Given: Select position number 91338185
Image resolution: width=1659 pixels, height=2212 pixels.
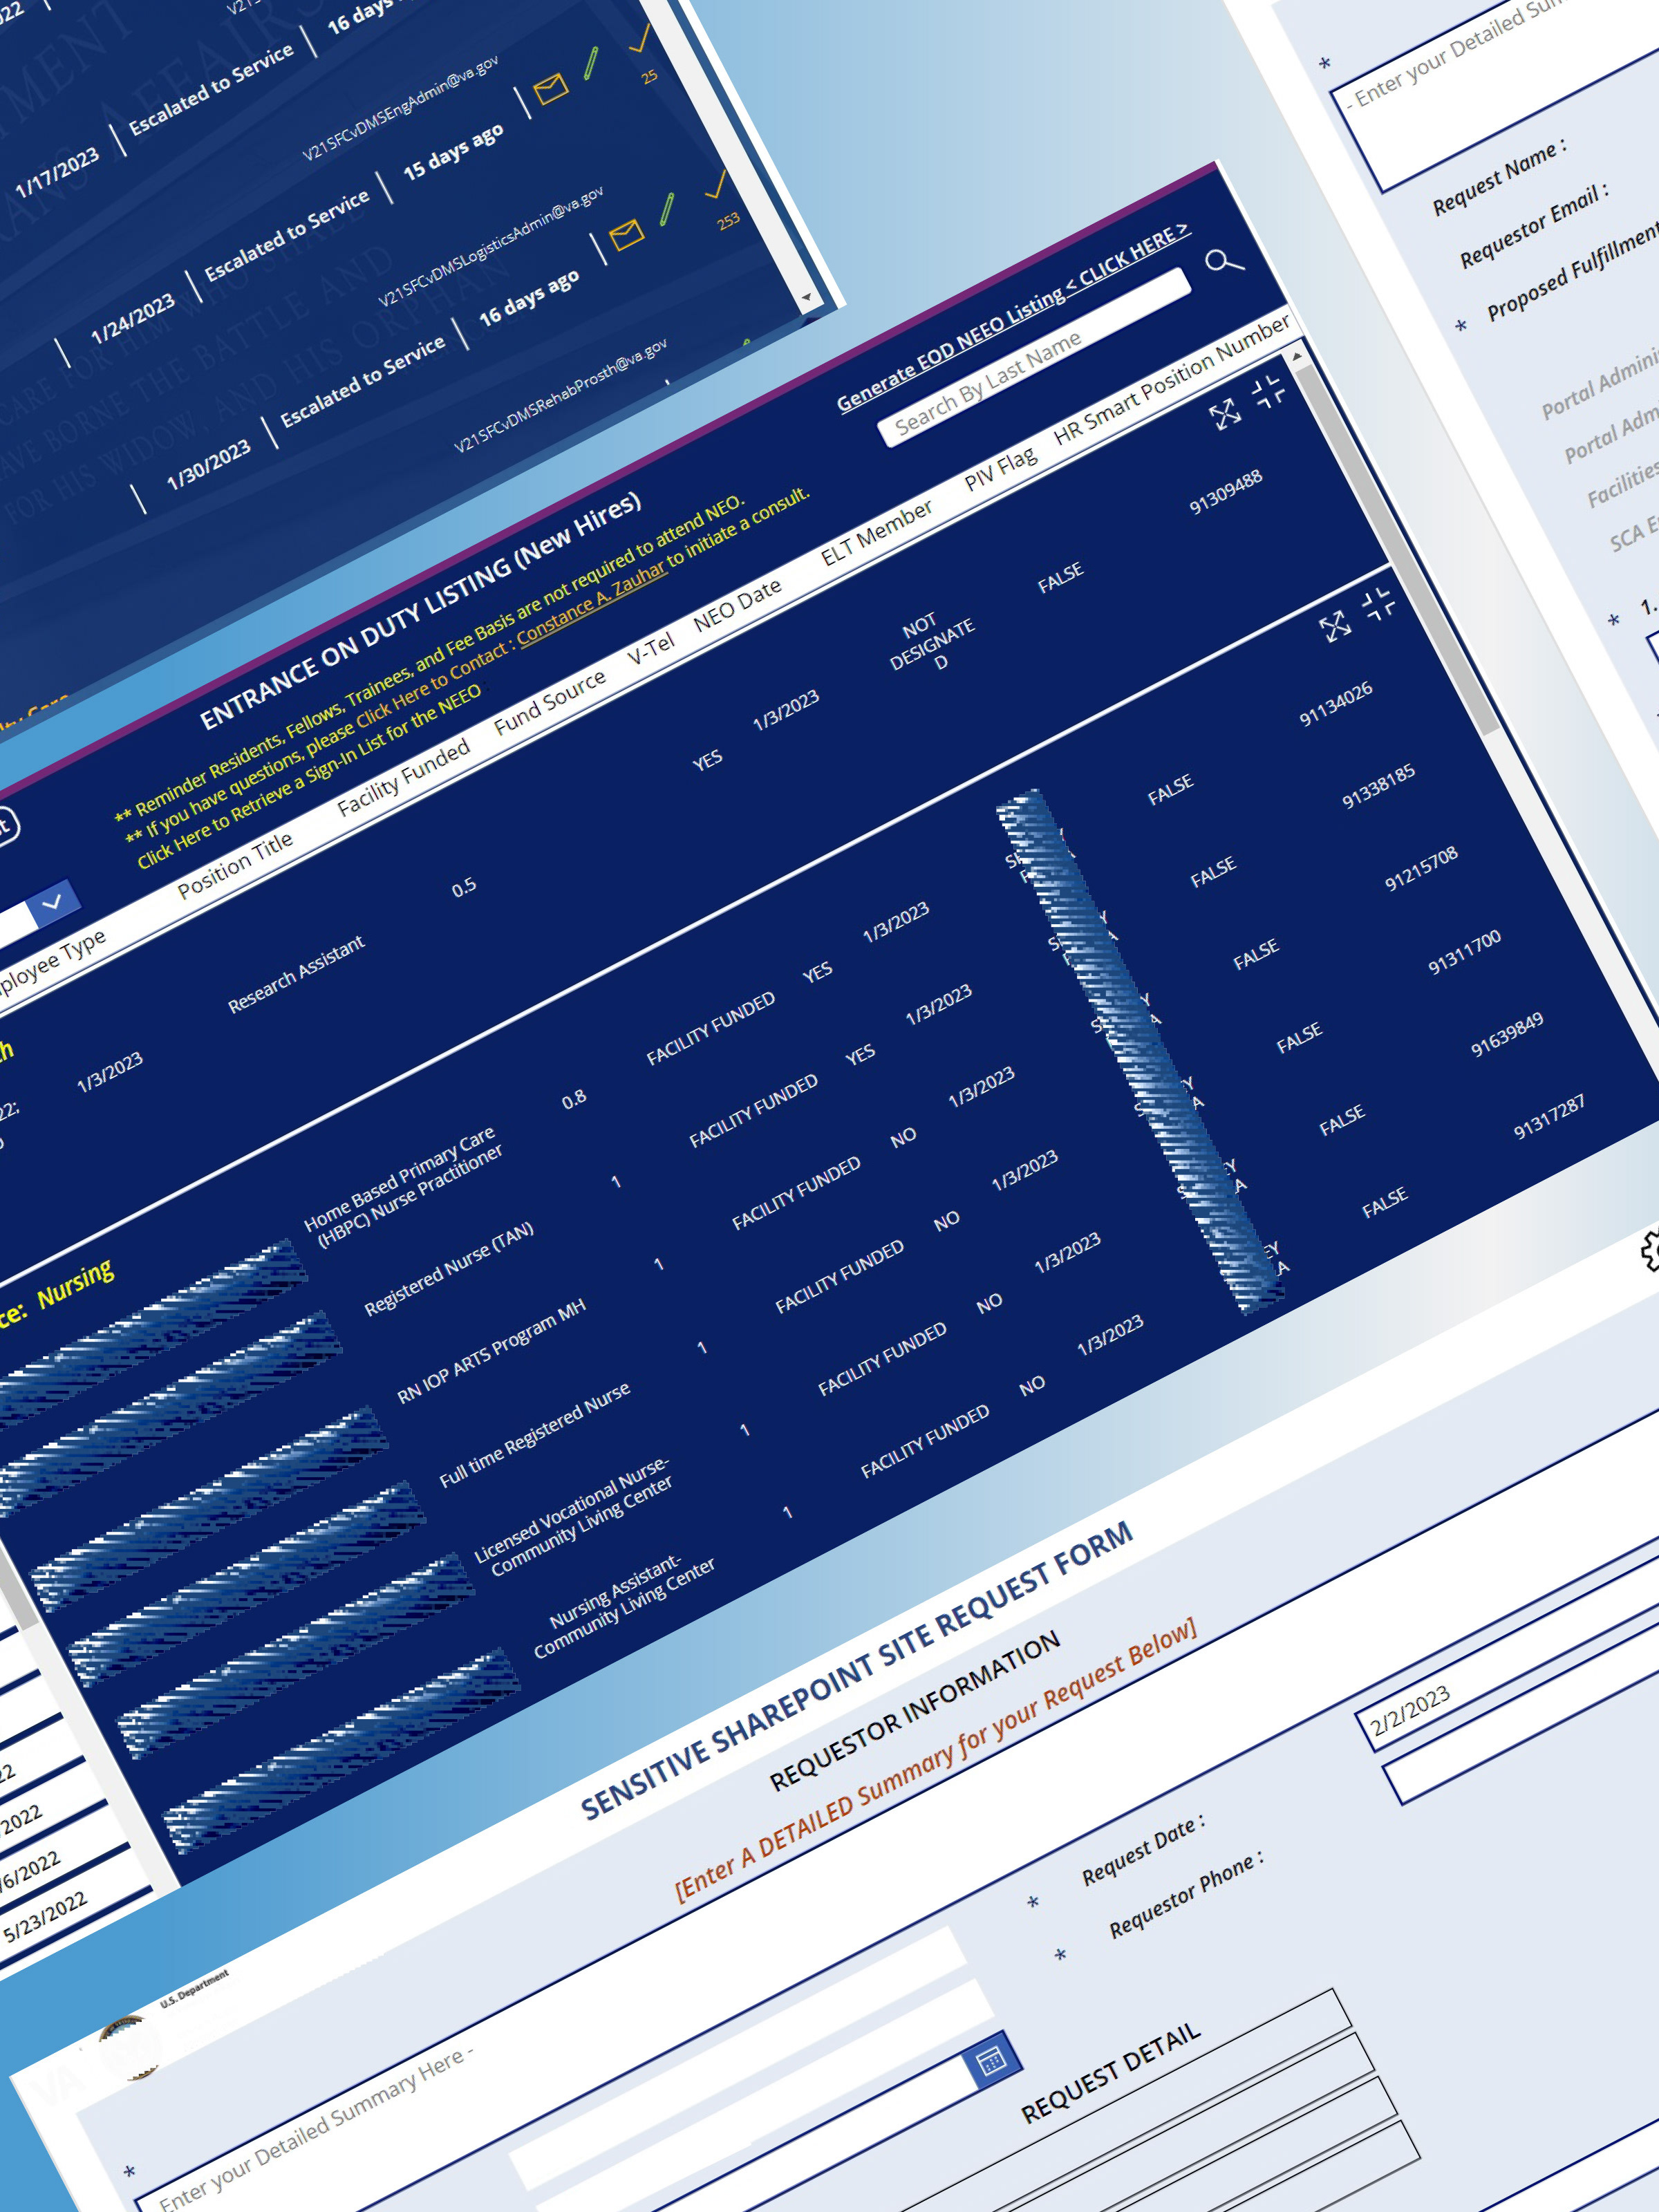Looking at the screenshot, I should (x=1378, y=786).
